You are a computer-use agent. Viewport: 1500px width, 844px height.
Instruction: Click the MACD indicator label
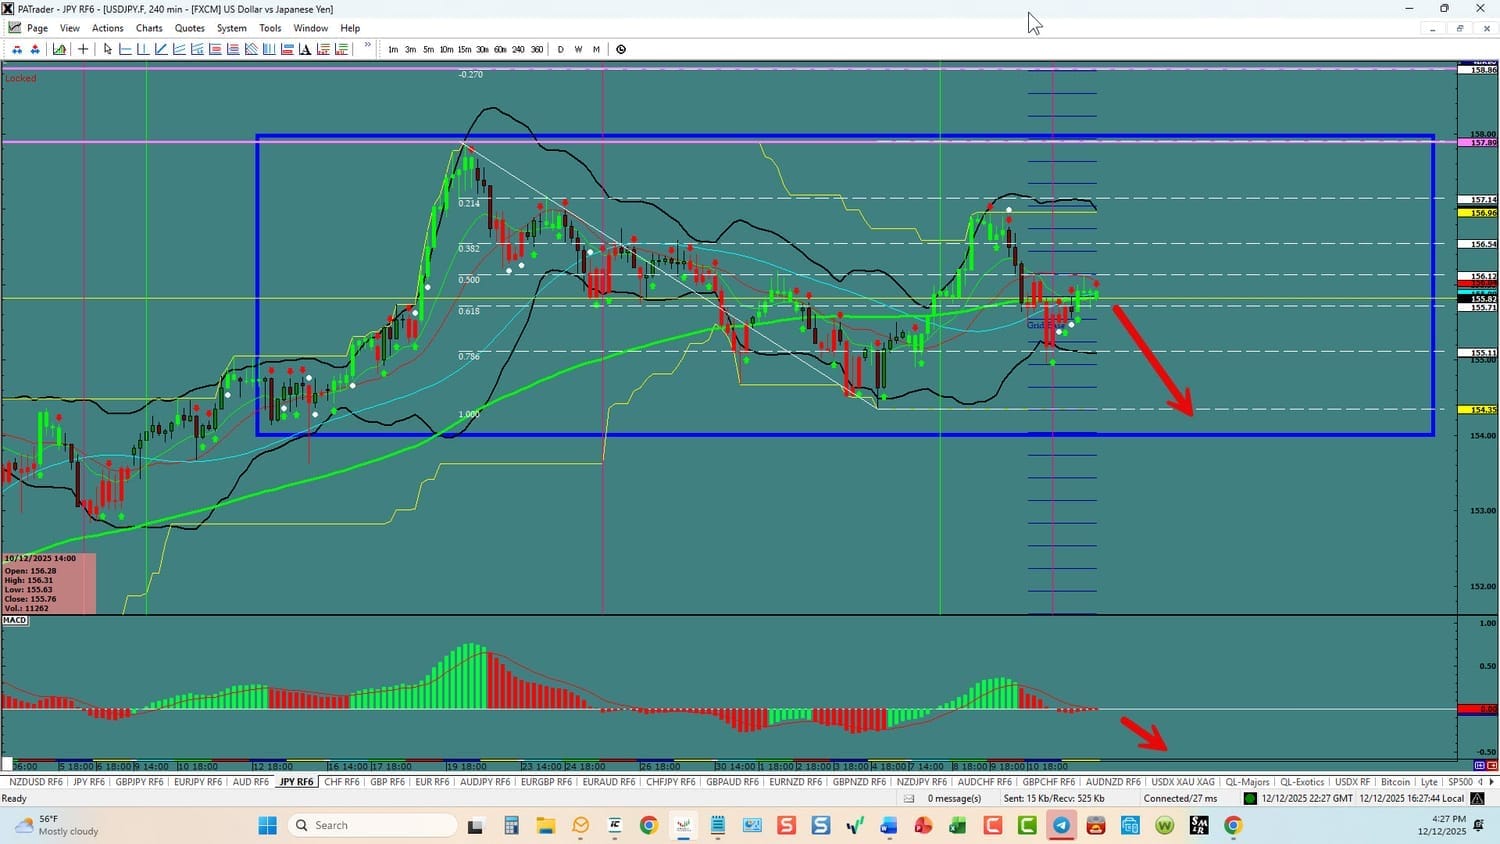15,620
